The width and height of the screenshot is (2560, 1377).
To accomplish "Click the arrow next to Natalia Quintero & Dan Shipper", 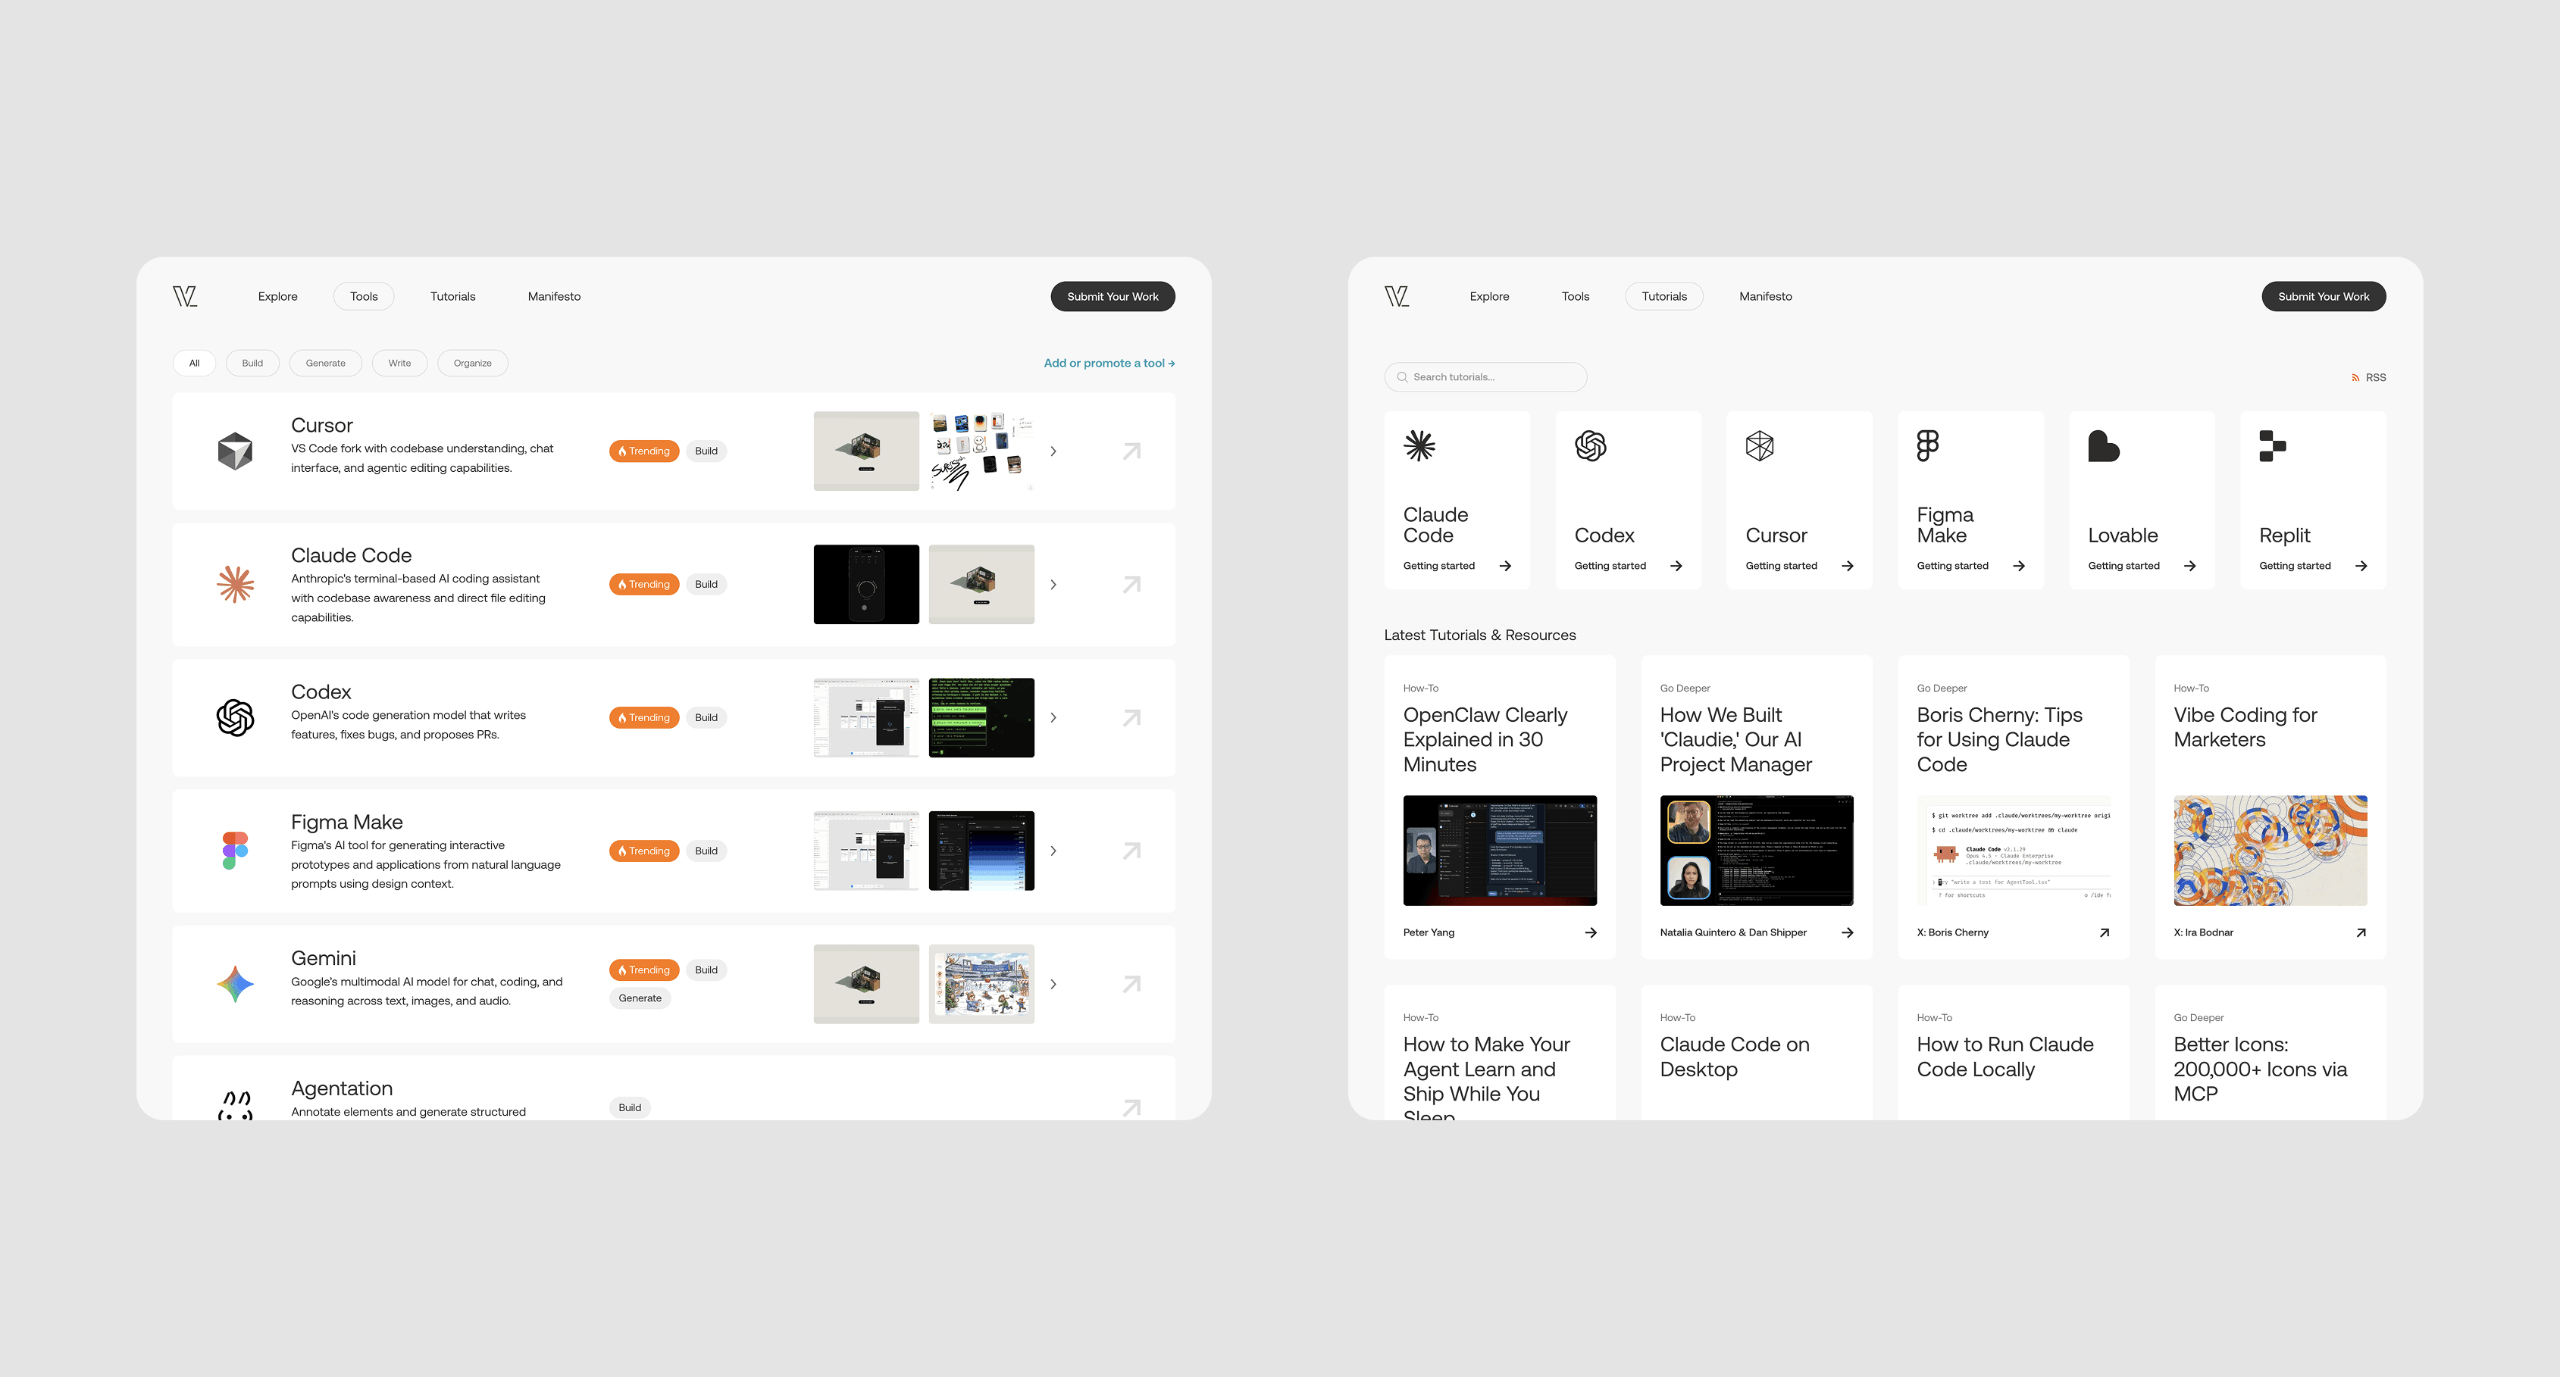I will click(1847, 933).
